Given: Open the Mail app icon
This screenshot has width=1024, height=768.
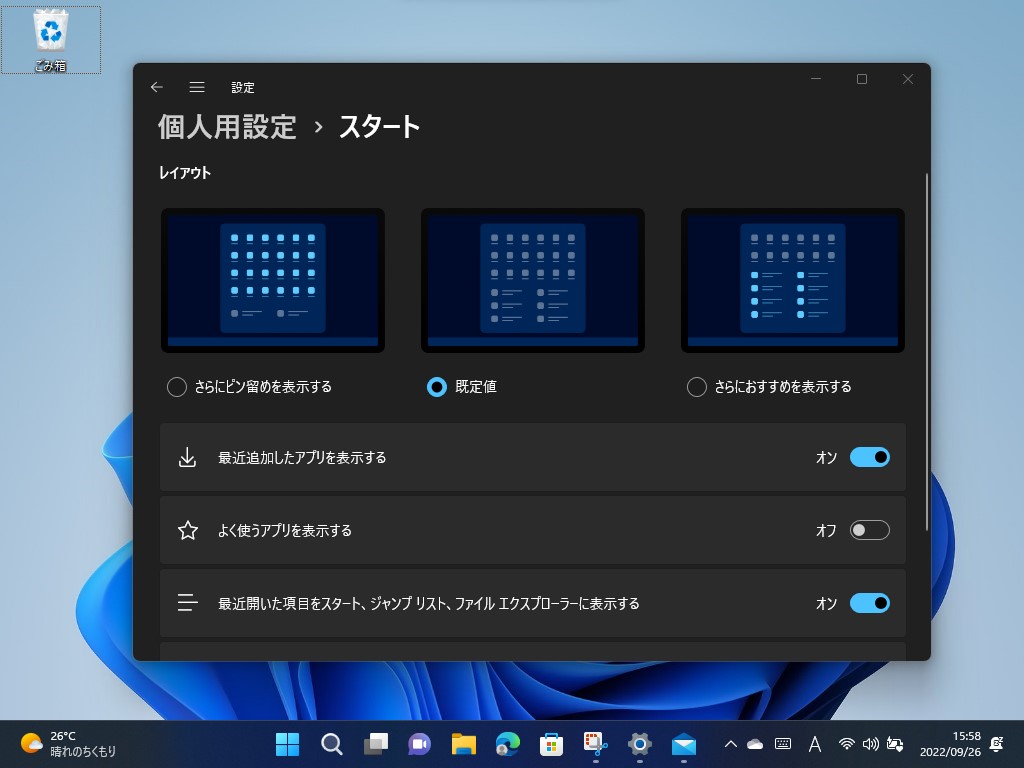Looking at the screenshot, I should (x=684, y=744).
